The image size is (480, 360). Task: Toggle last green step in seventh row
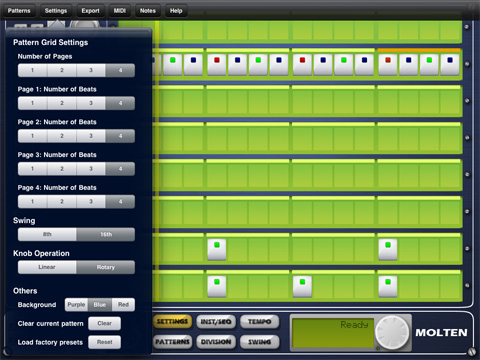pos(388,249)
